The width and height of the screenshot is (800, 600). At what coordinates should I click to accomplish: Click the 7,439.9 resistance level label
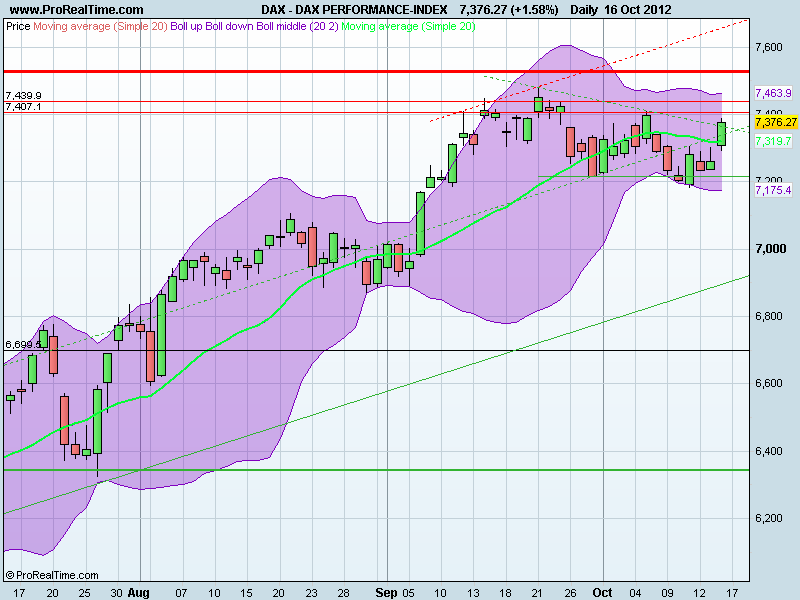(23, 95)
